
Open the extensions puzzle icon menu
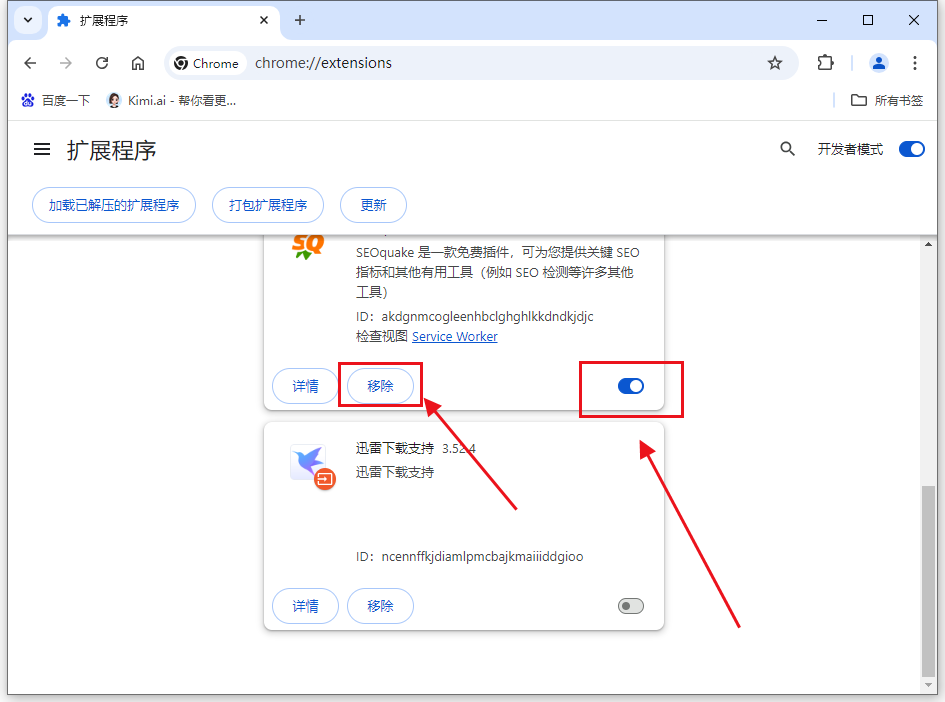point(825,63)
